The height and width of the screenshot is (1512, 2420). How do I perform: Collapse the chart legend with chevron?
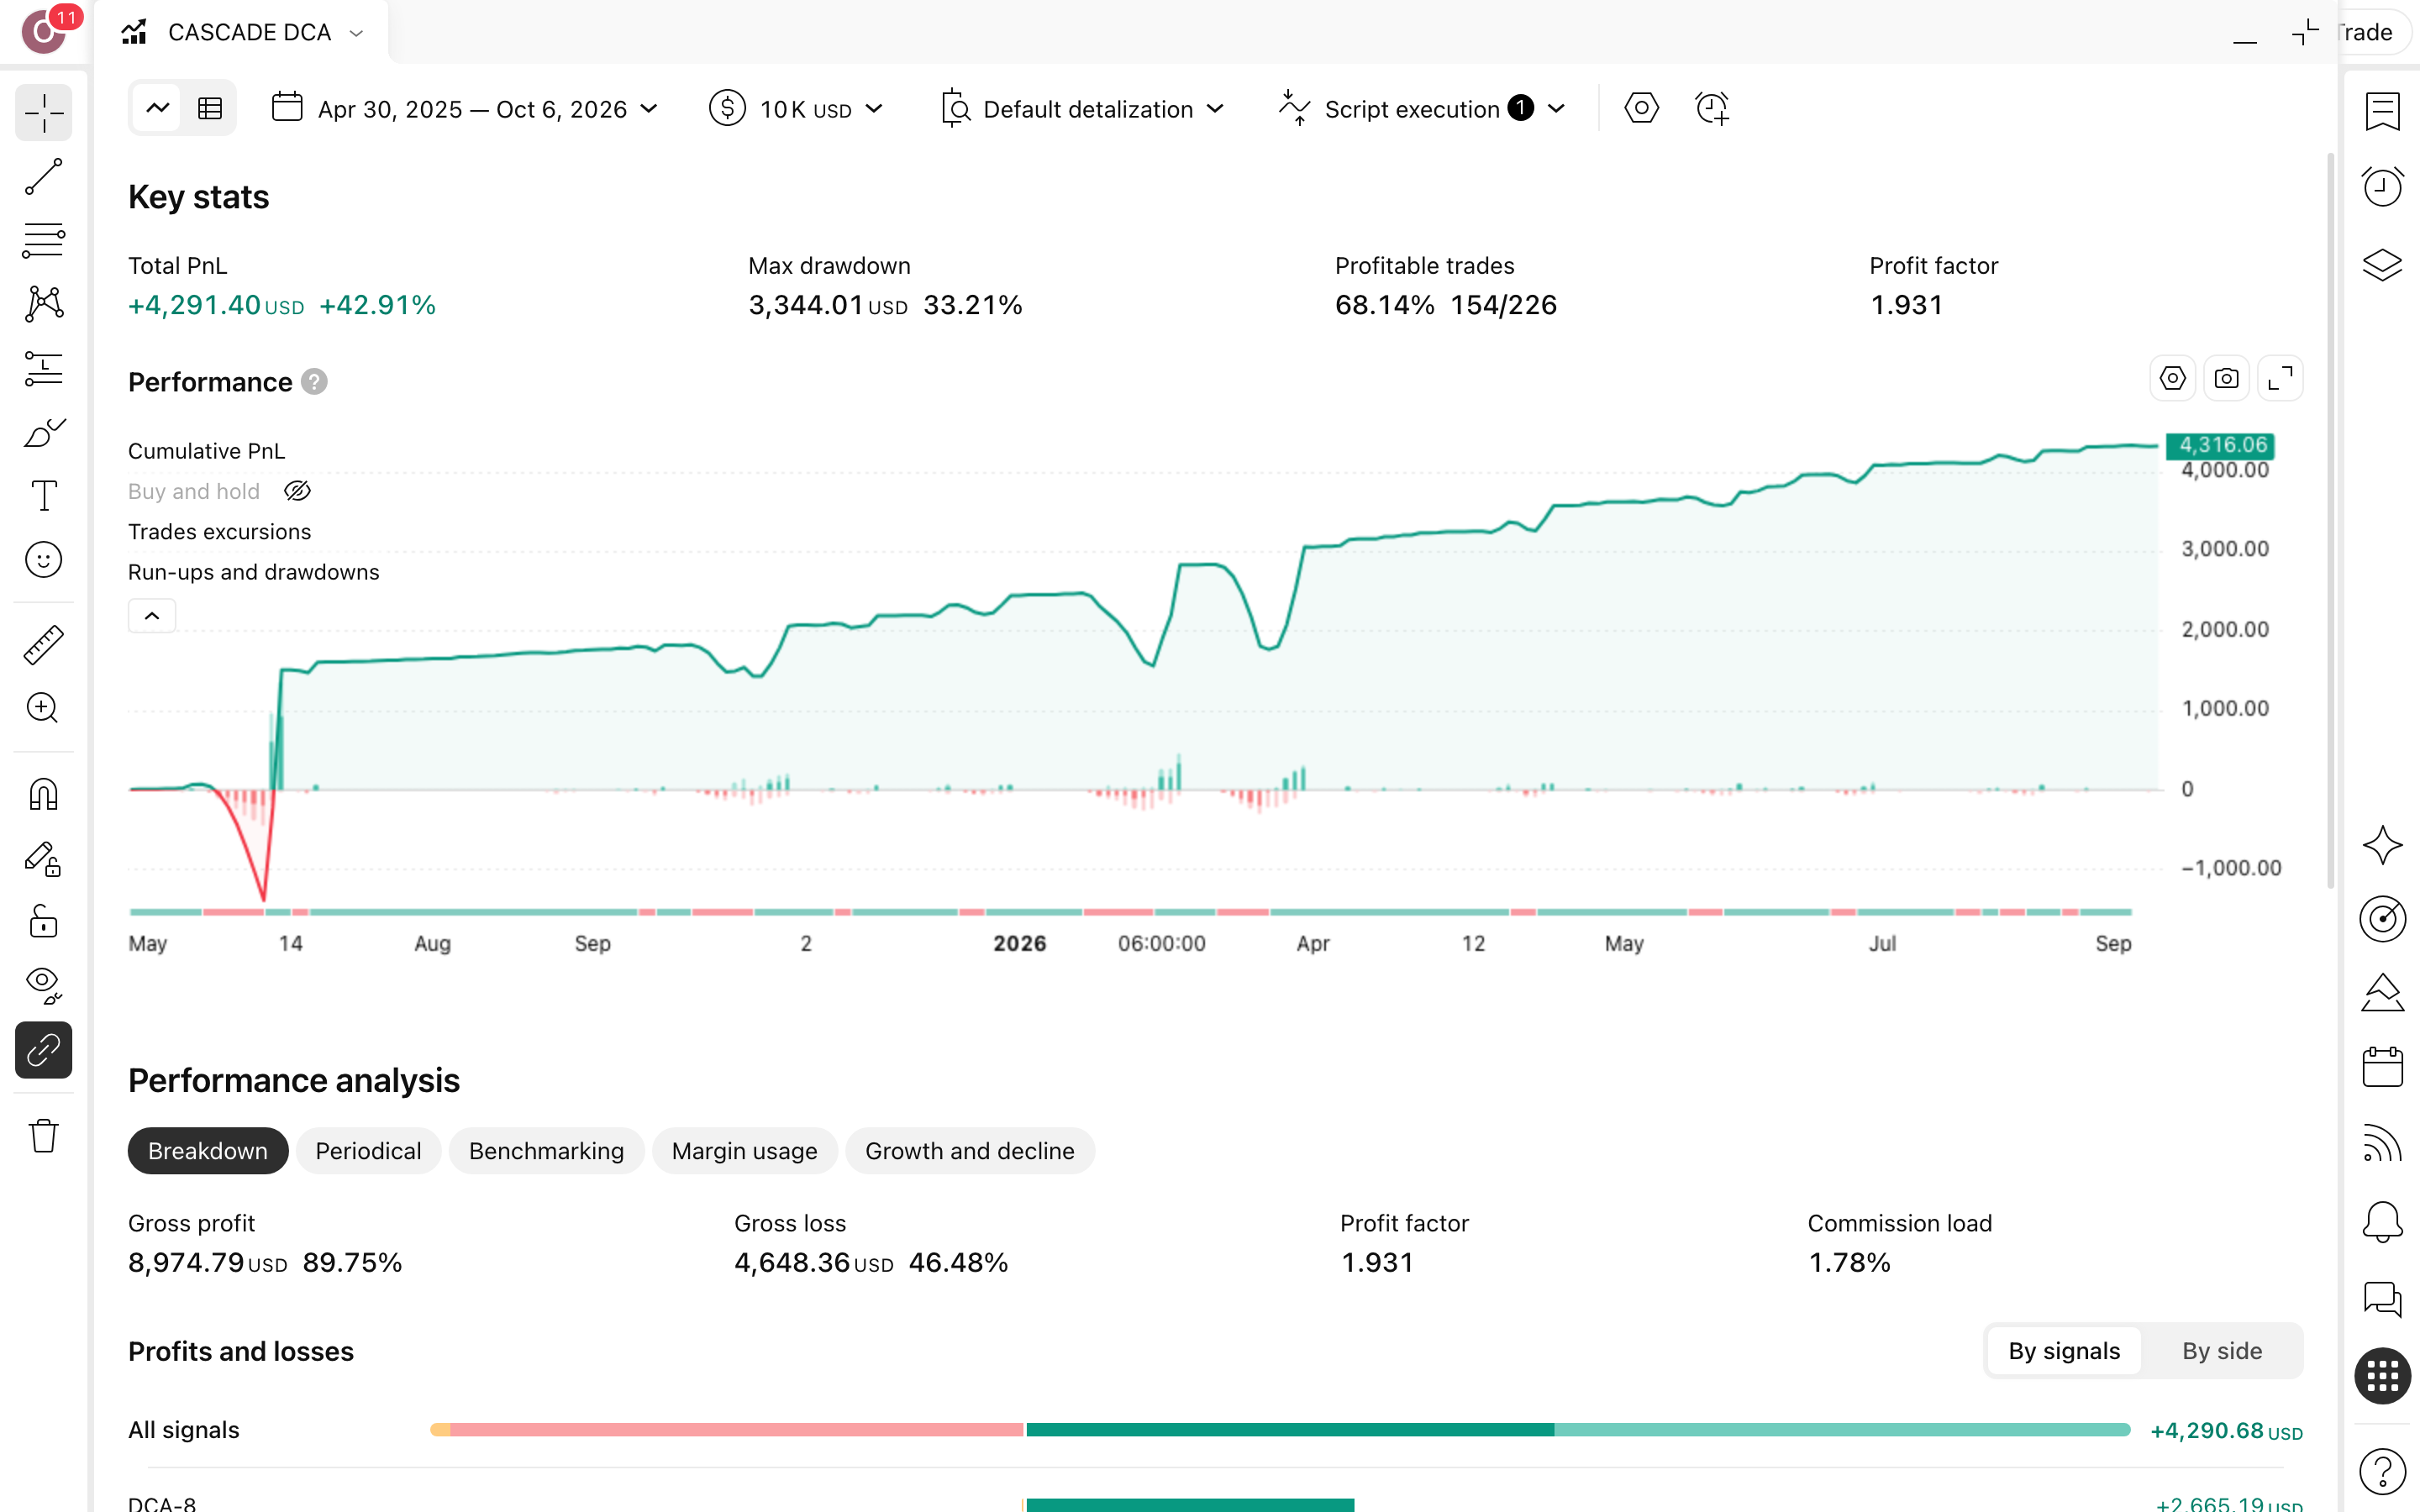[x=152, y=616]
